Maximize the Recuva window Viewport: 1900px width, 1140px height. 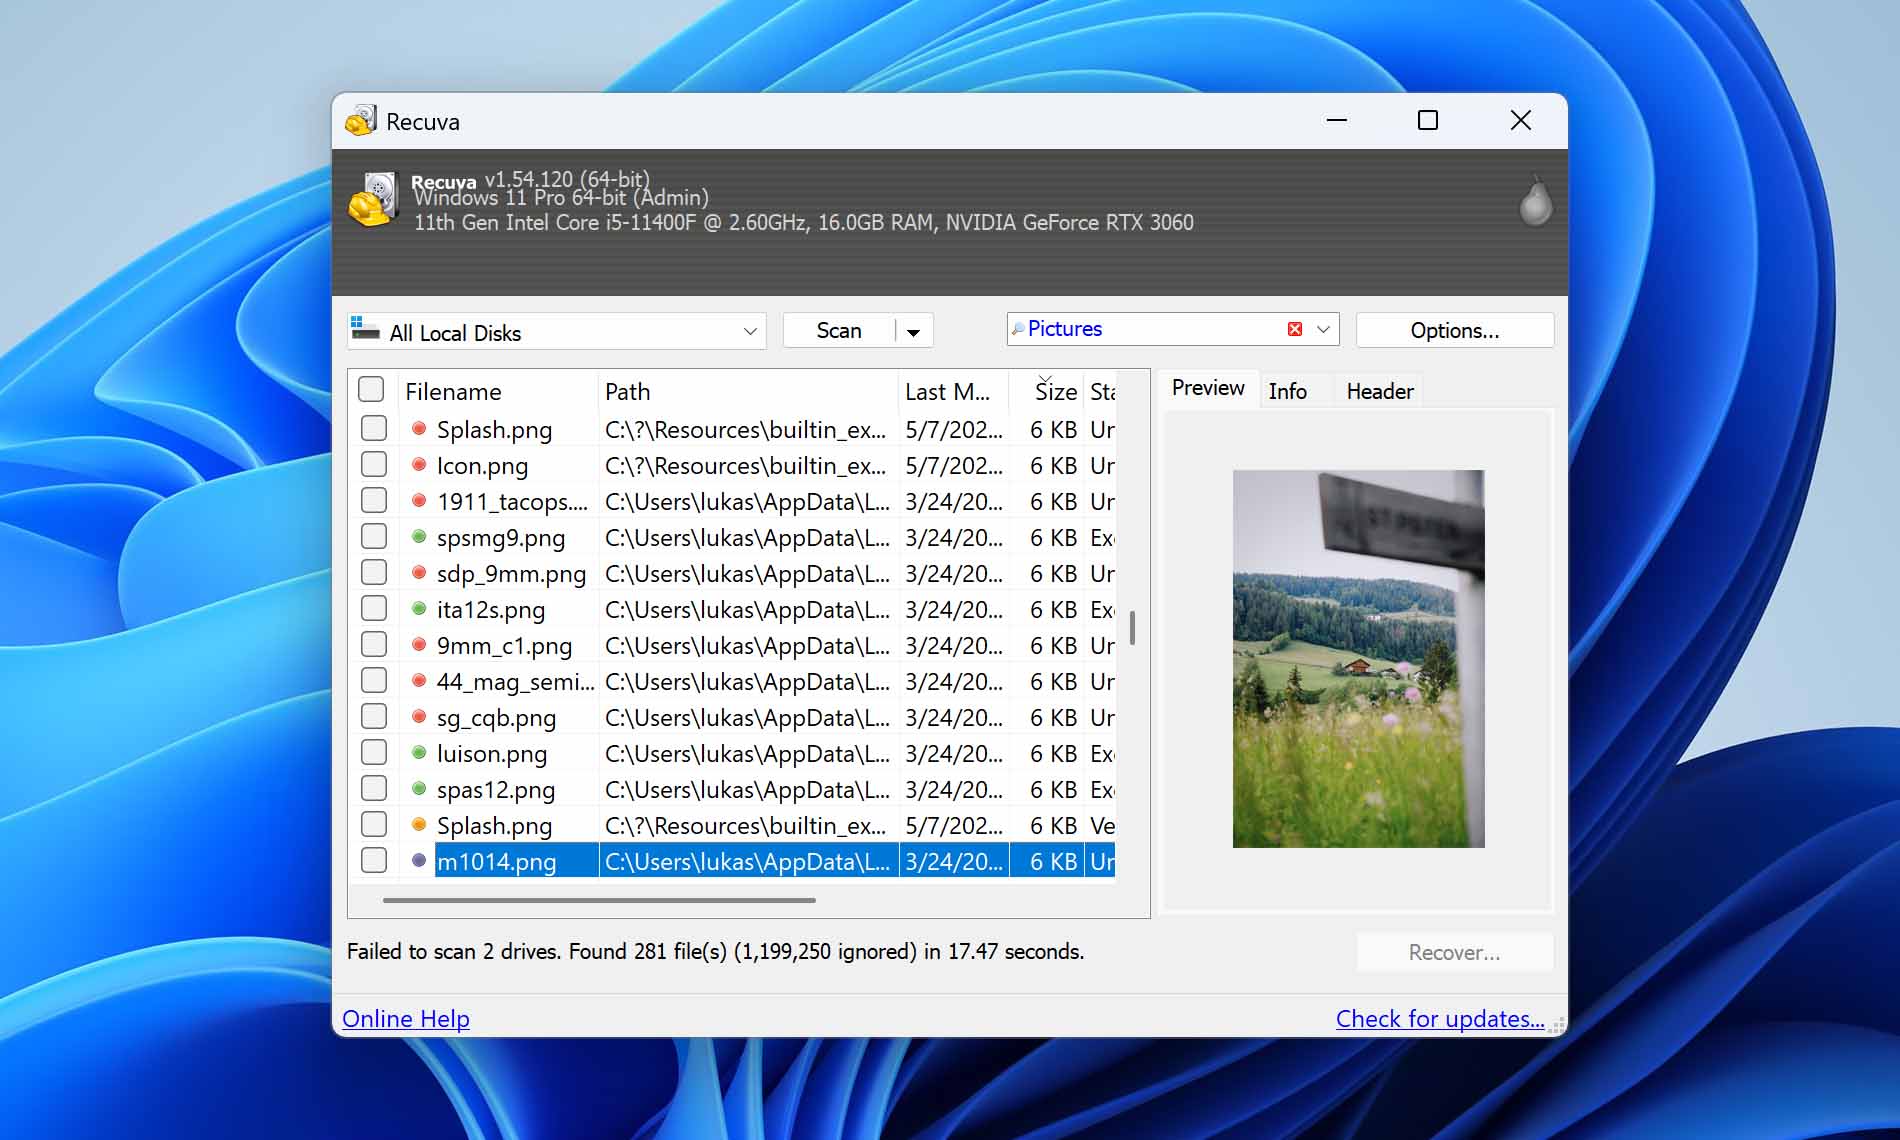point(1428,120)
